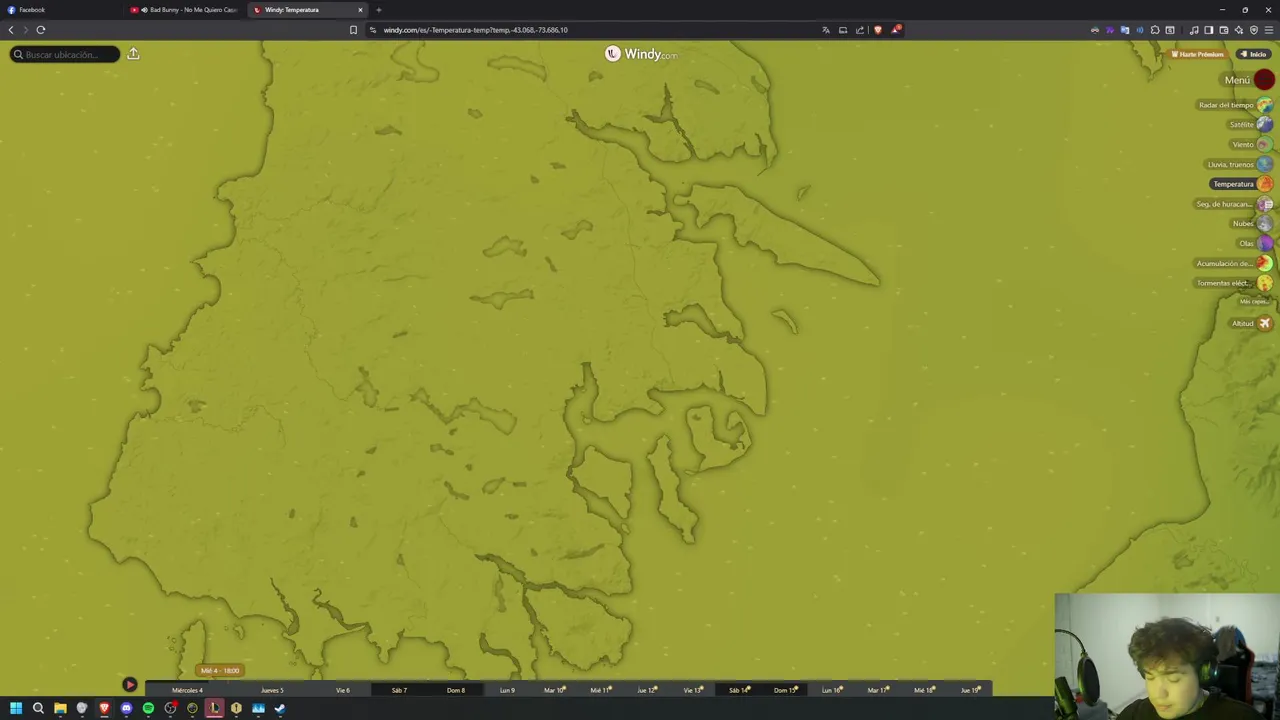Open the browser hamburger menu
1280x720 pixels.
pos(1269,30)
